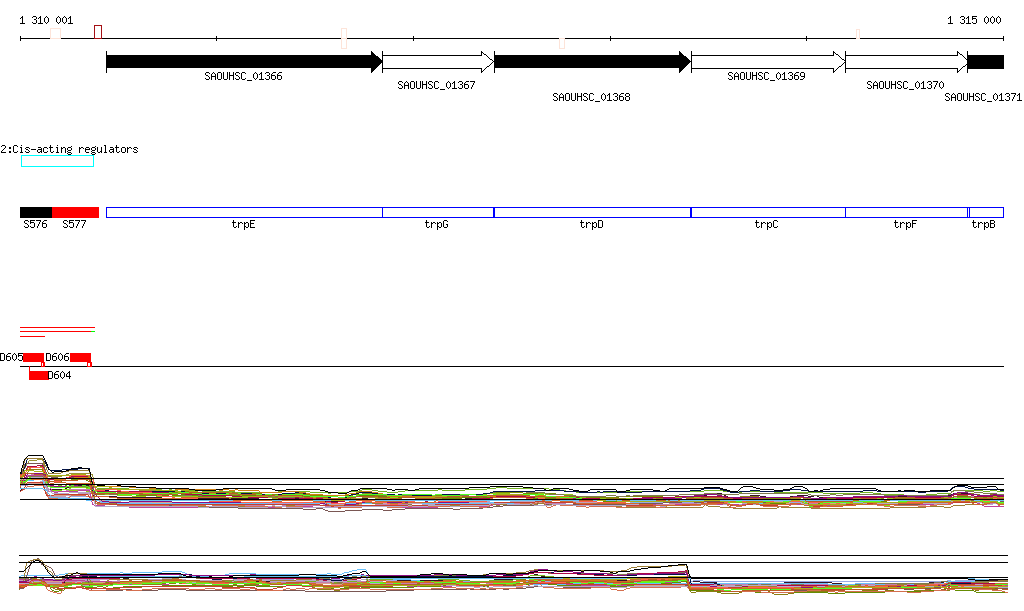The image size is (1024, 611).
Task: Click the red D605 feature block
Action: coord(33,357)
